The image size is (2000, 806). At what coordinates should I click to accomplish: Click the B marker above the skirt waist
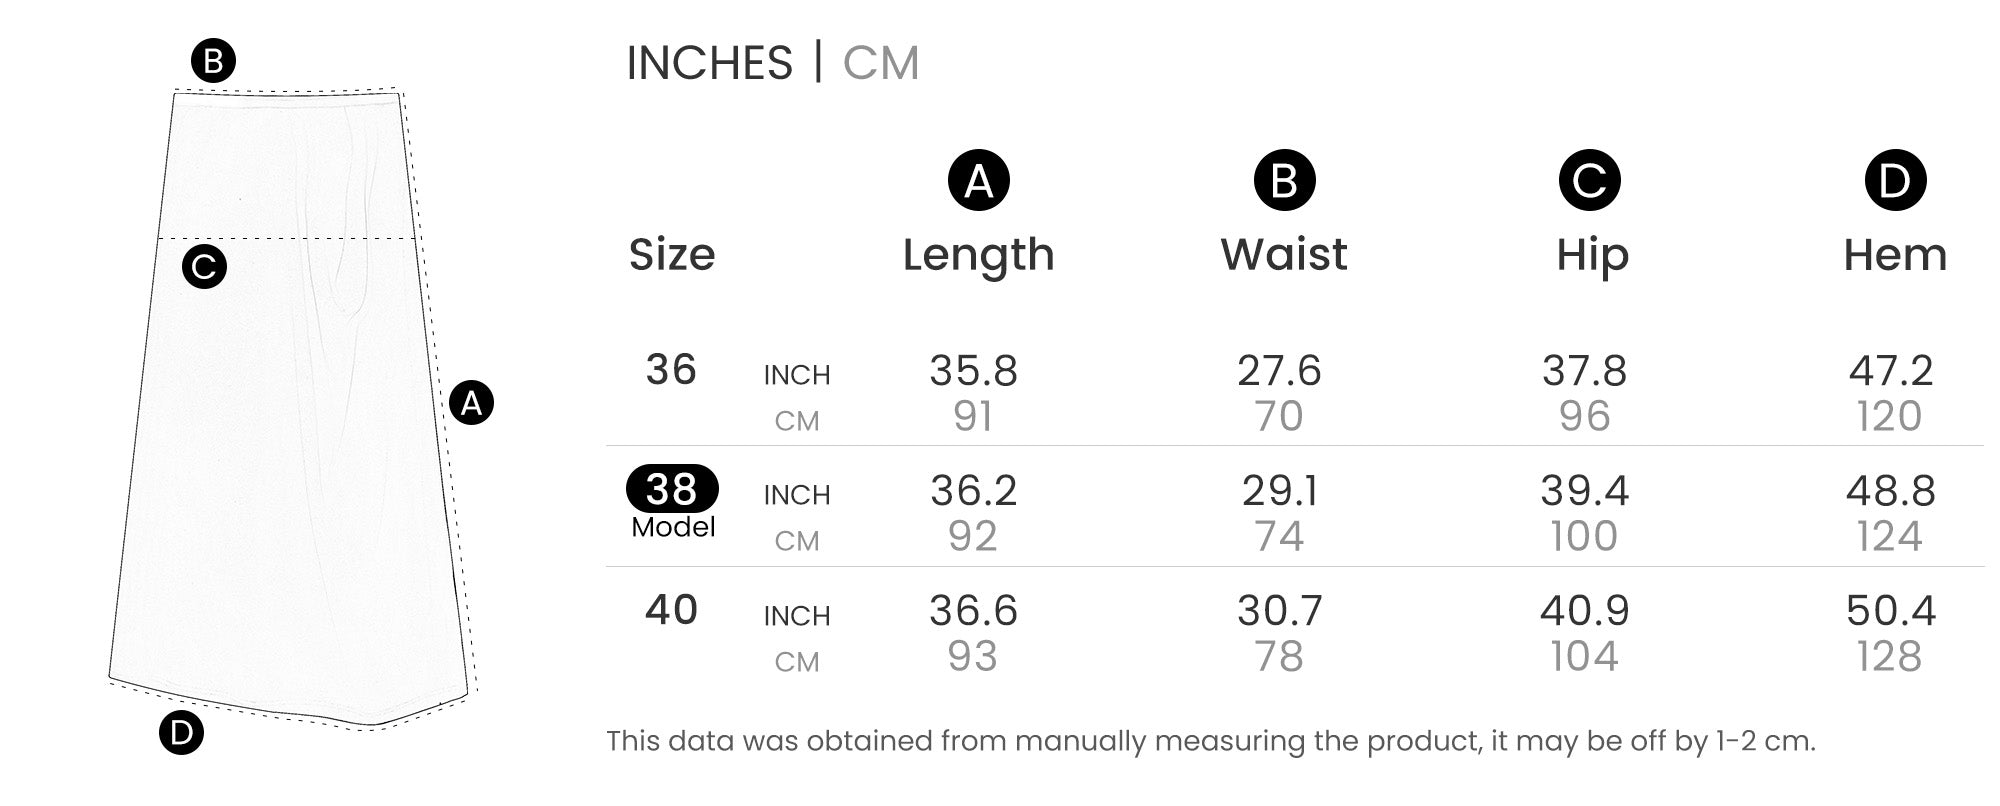click(x=213, y=62)
